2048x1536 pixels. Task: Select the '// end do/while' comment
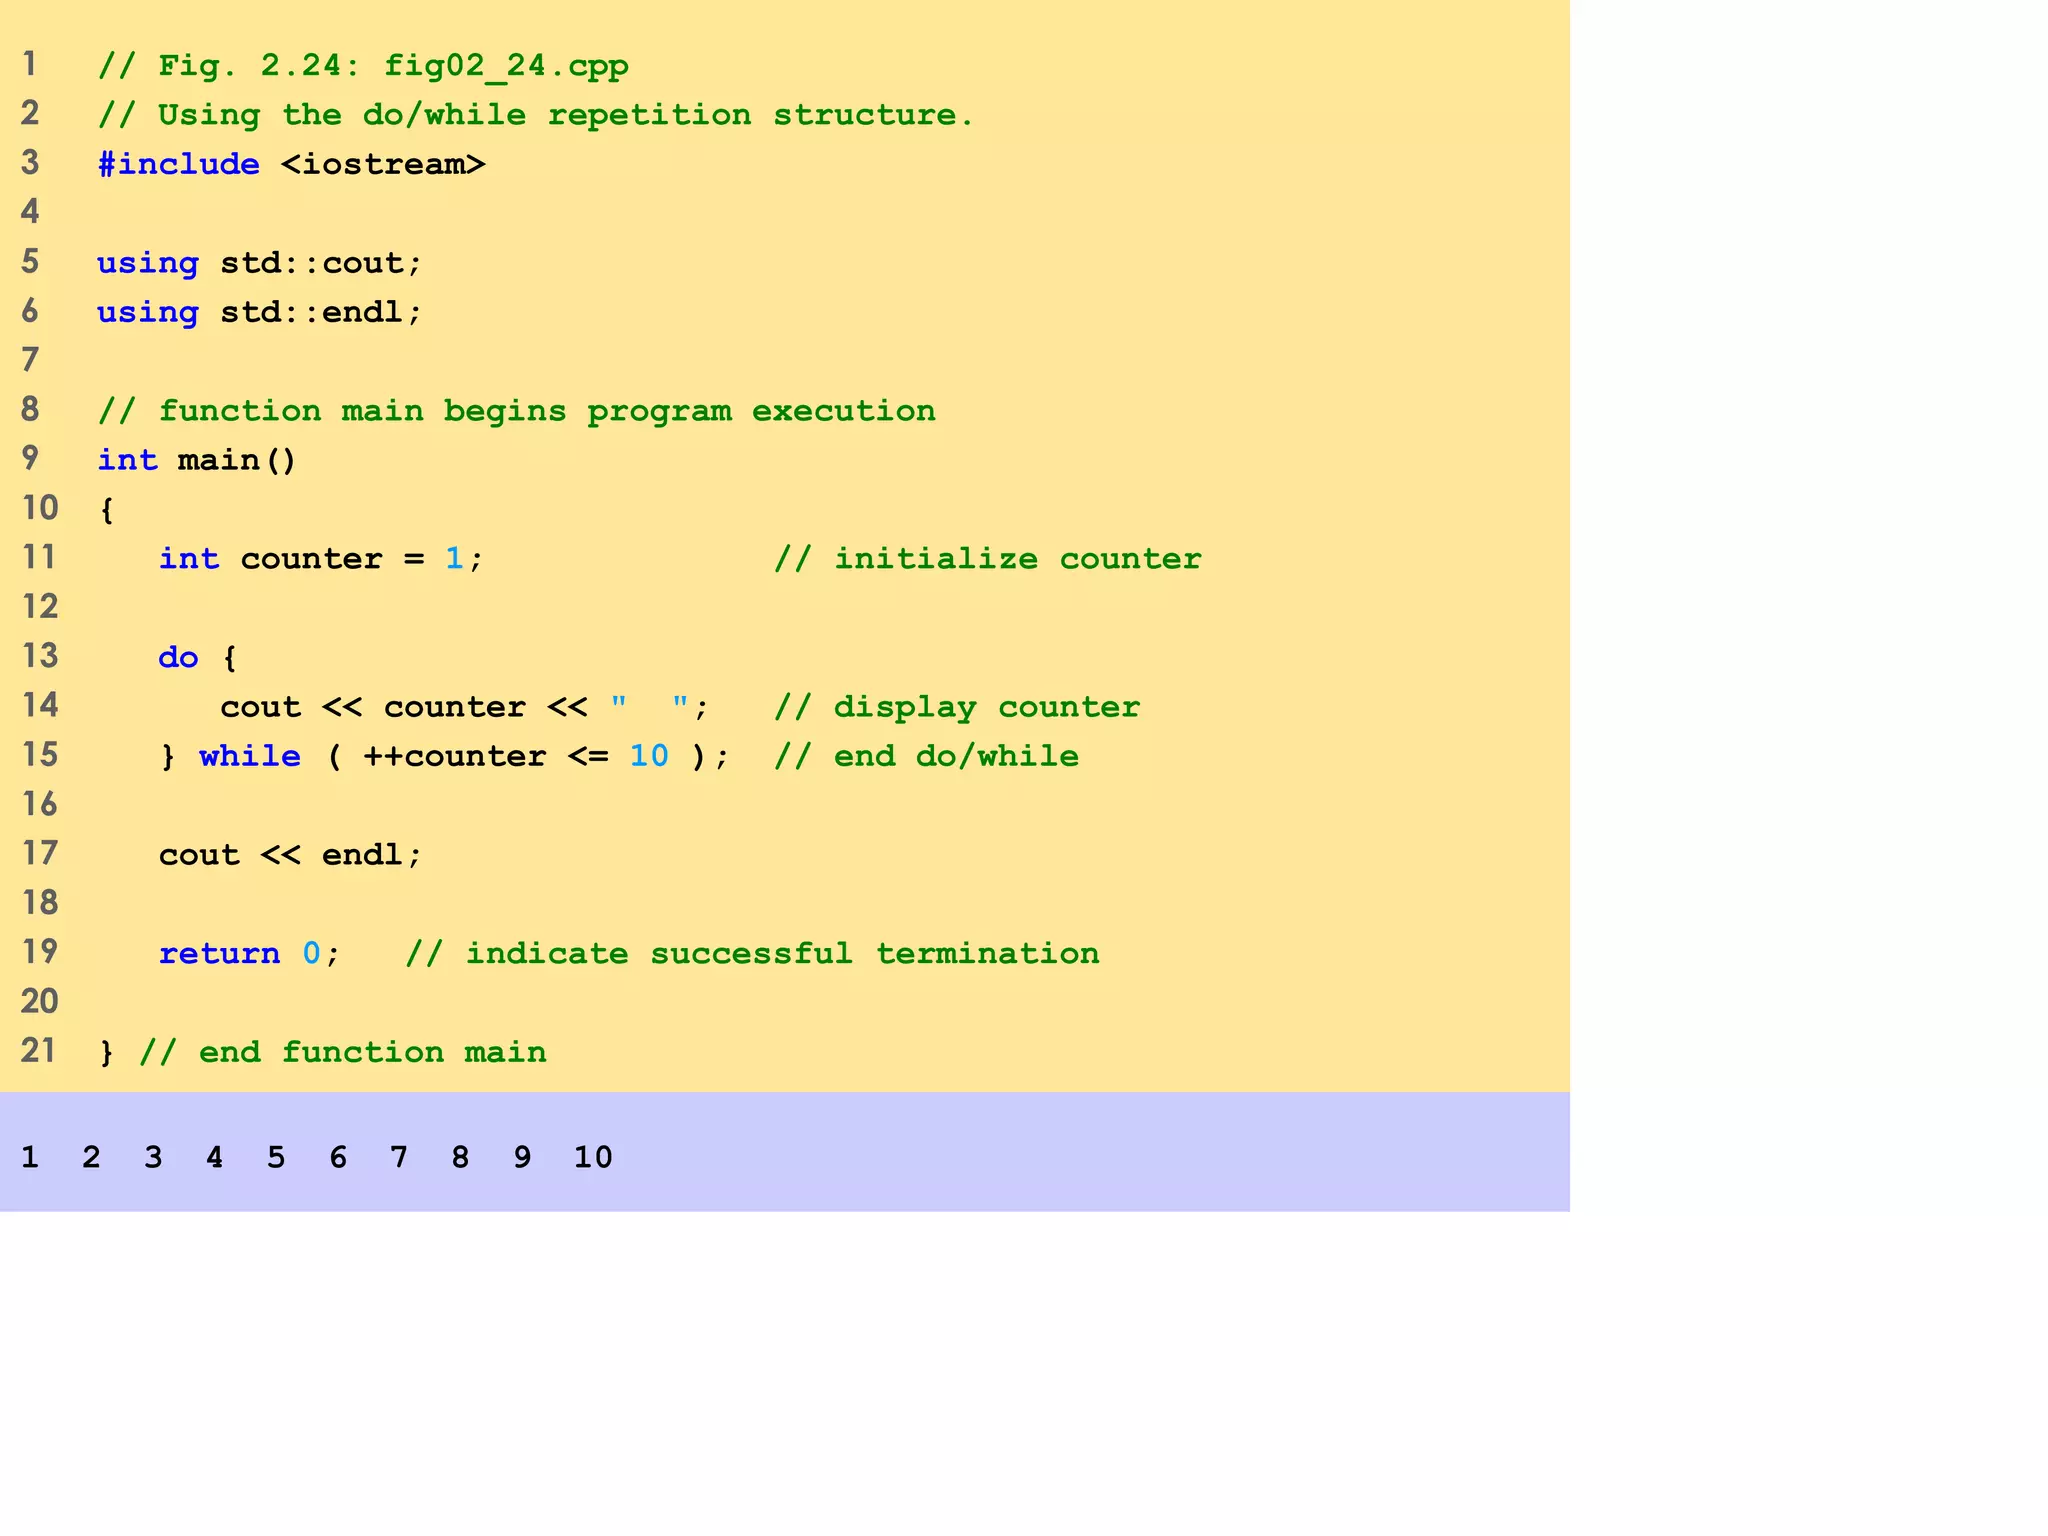click(x=927, y=756)
